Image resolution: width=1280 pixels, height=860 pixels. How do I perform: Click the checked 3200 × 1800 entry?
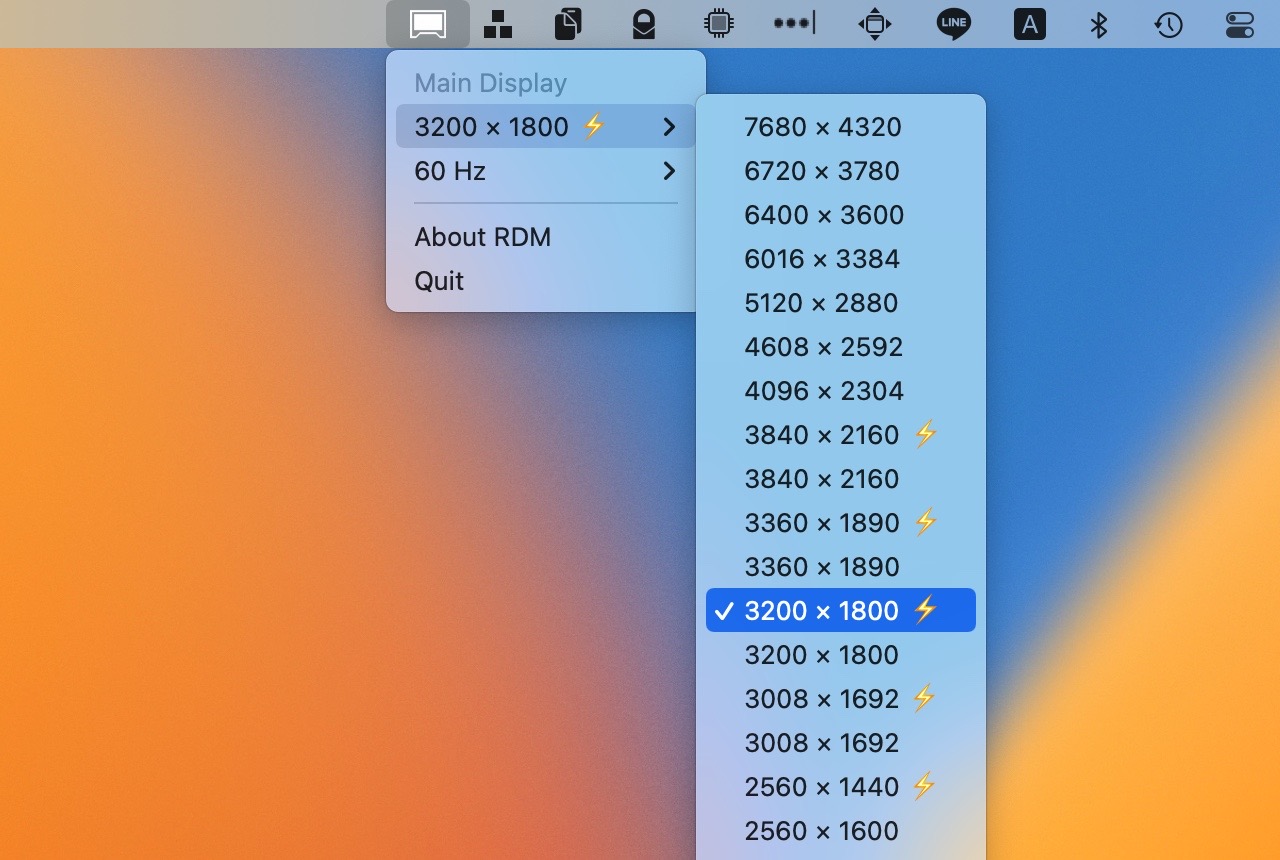tap(841, 611)
